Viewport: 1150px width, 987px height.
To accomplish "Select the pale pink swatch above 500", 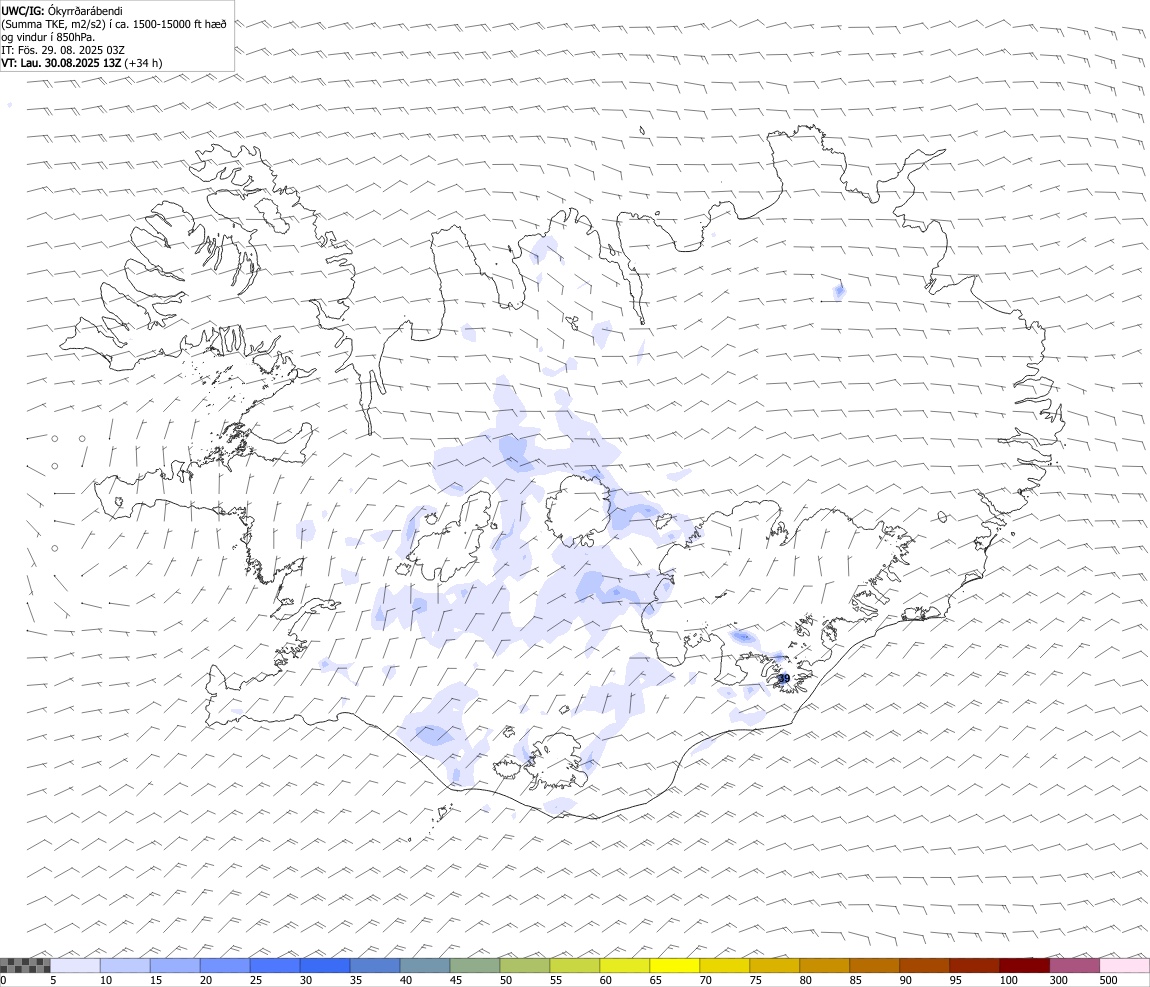I will [x=1124, y=965].
